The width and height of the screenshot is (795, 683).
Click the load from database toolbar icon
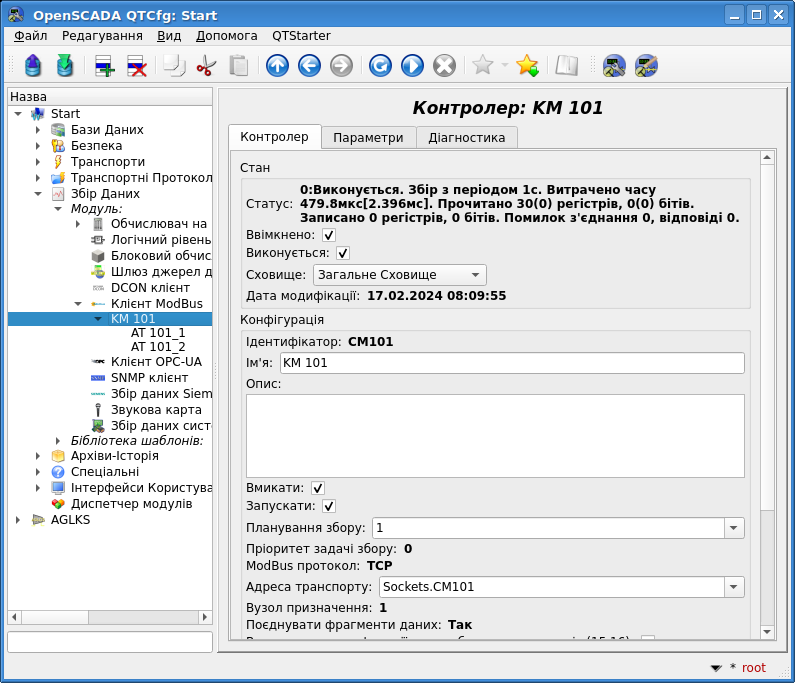click(x=33, y=66)
